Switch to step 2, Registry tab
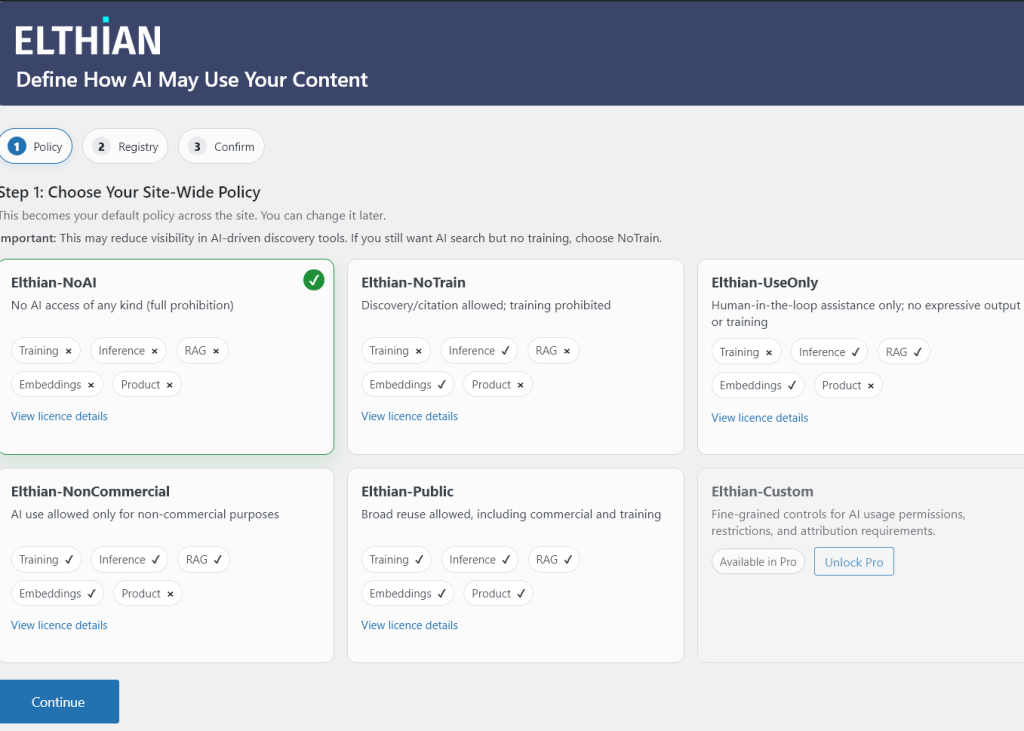The width and height of the screenshot is (1024, 731). click(x=126, y=146)
